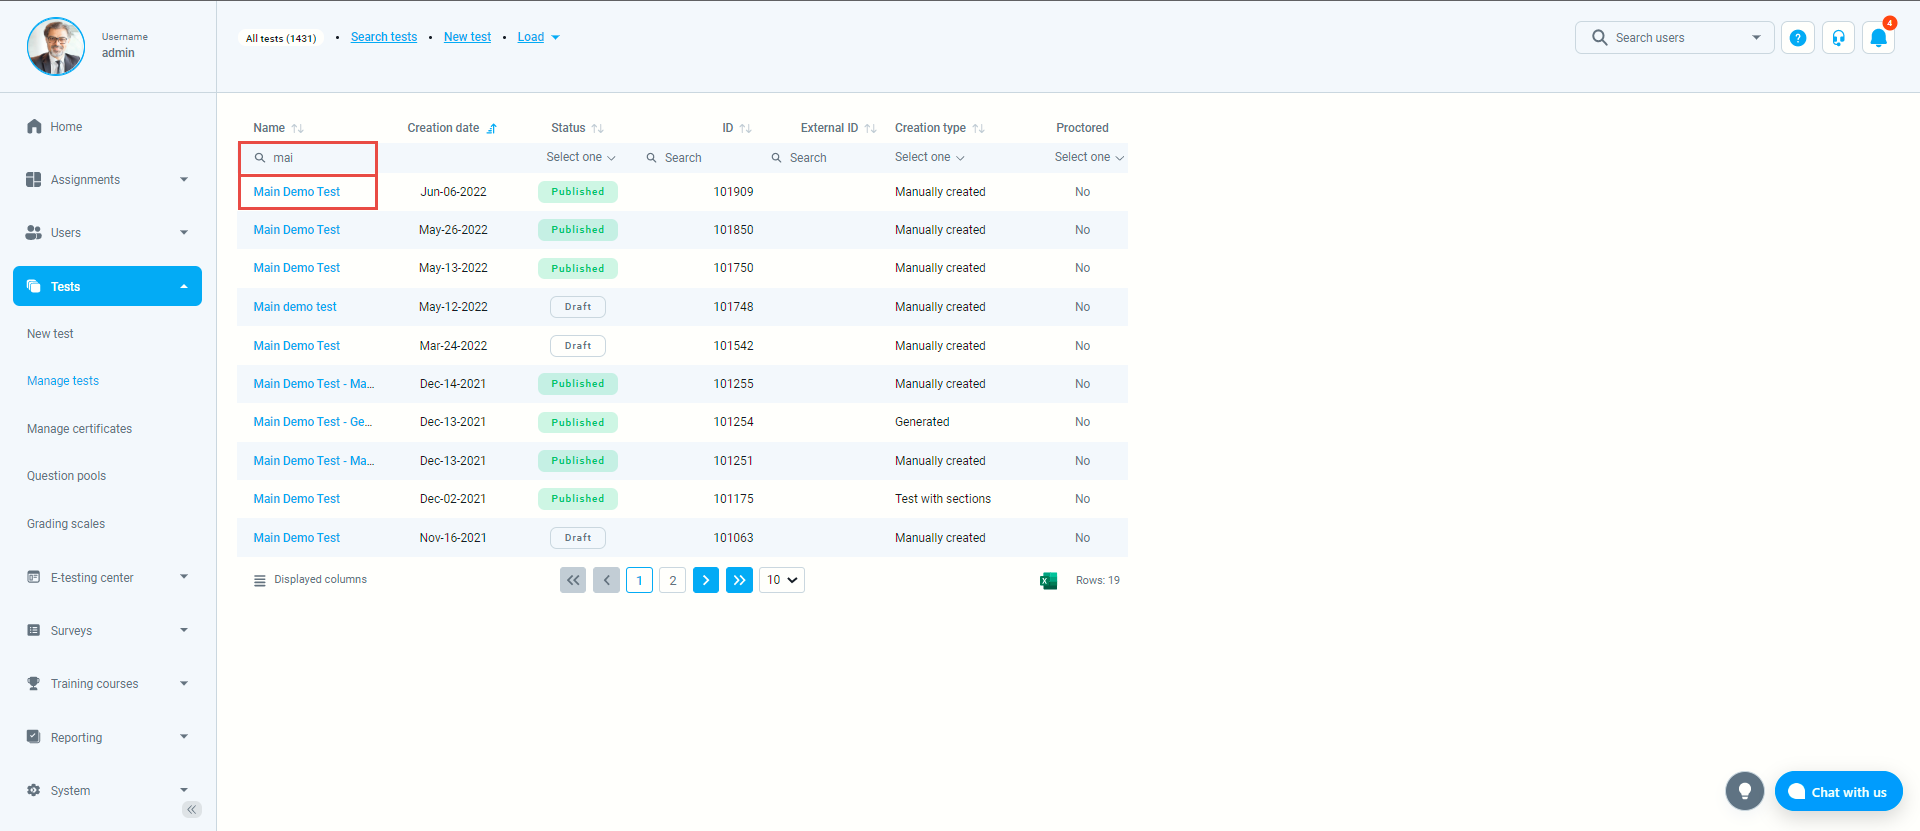Image resolution: width=1920 pixels, height=831 pixels.
Task: Open Grading scales in sidebar
Action: [x=66, y=524]
